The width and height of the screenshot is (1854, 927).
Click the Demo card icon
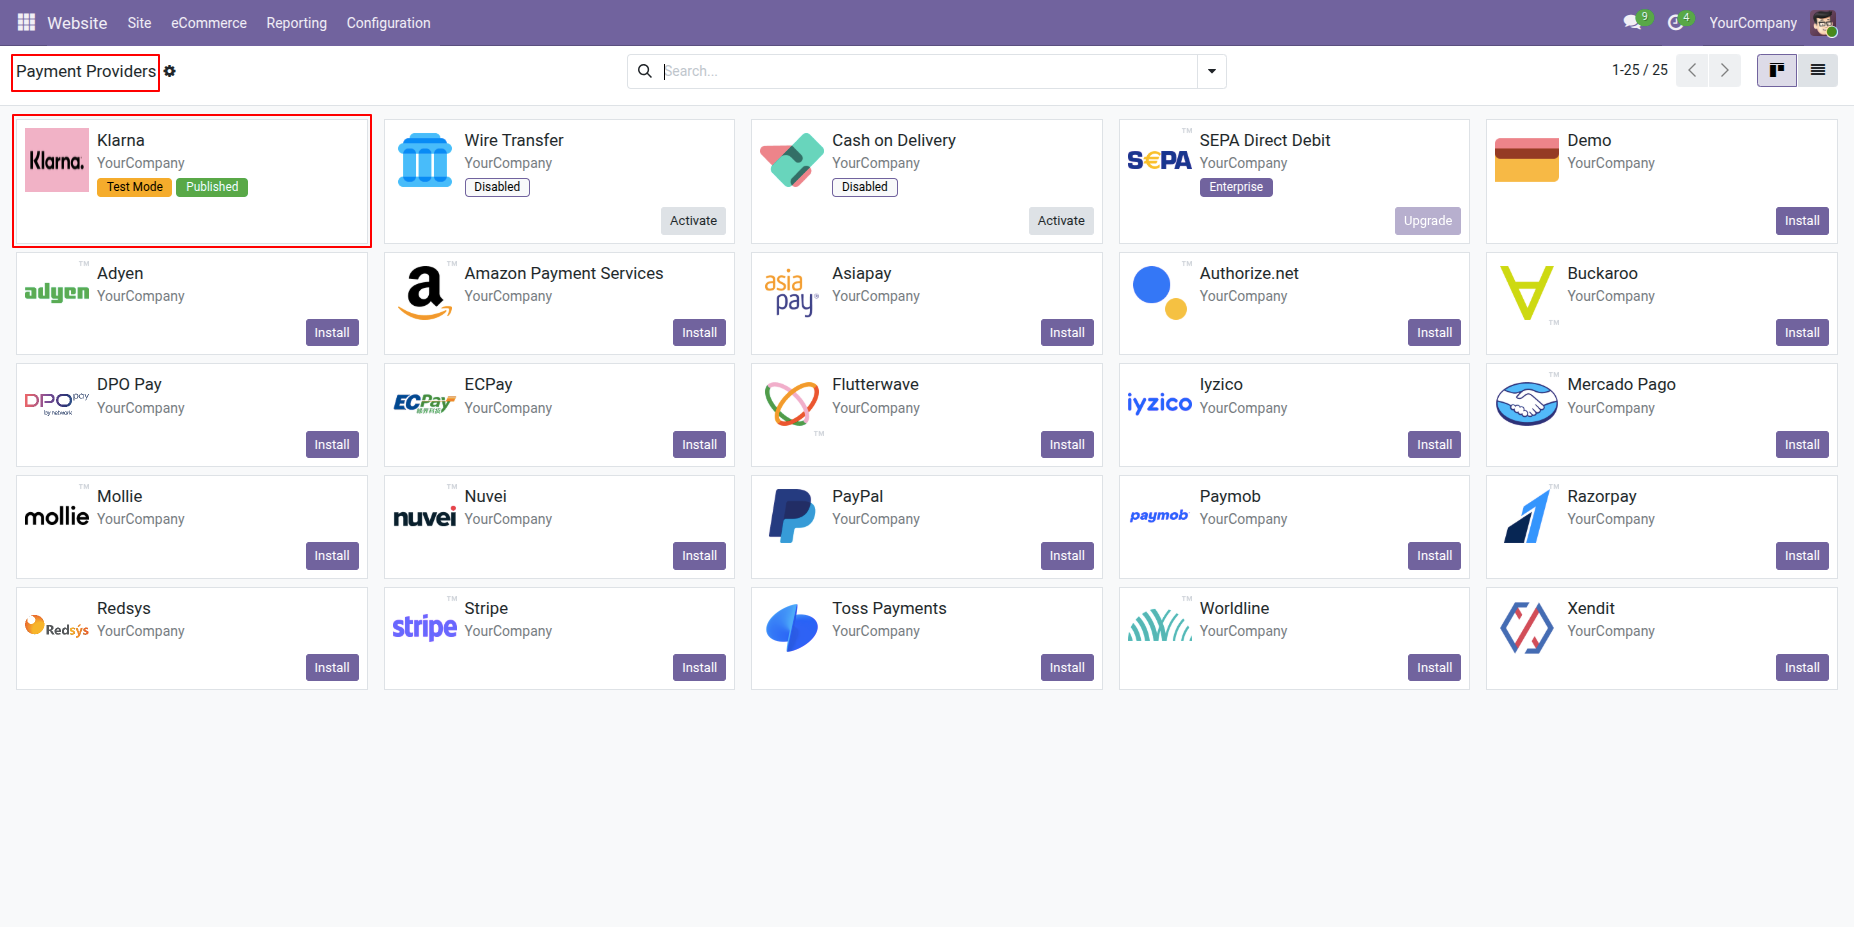1527,160
